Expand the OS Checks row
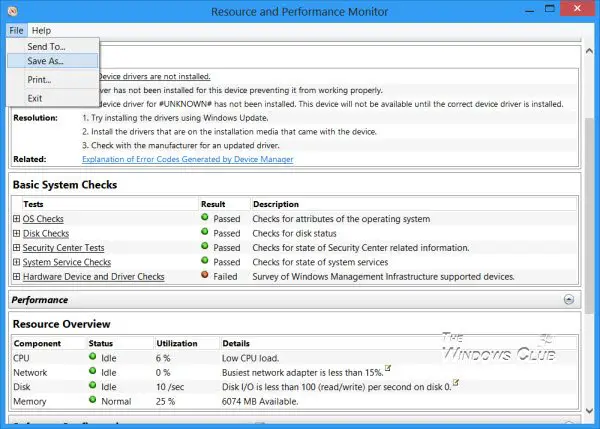This screenshot has height=429, width=600. 16,219
